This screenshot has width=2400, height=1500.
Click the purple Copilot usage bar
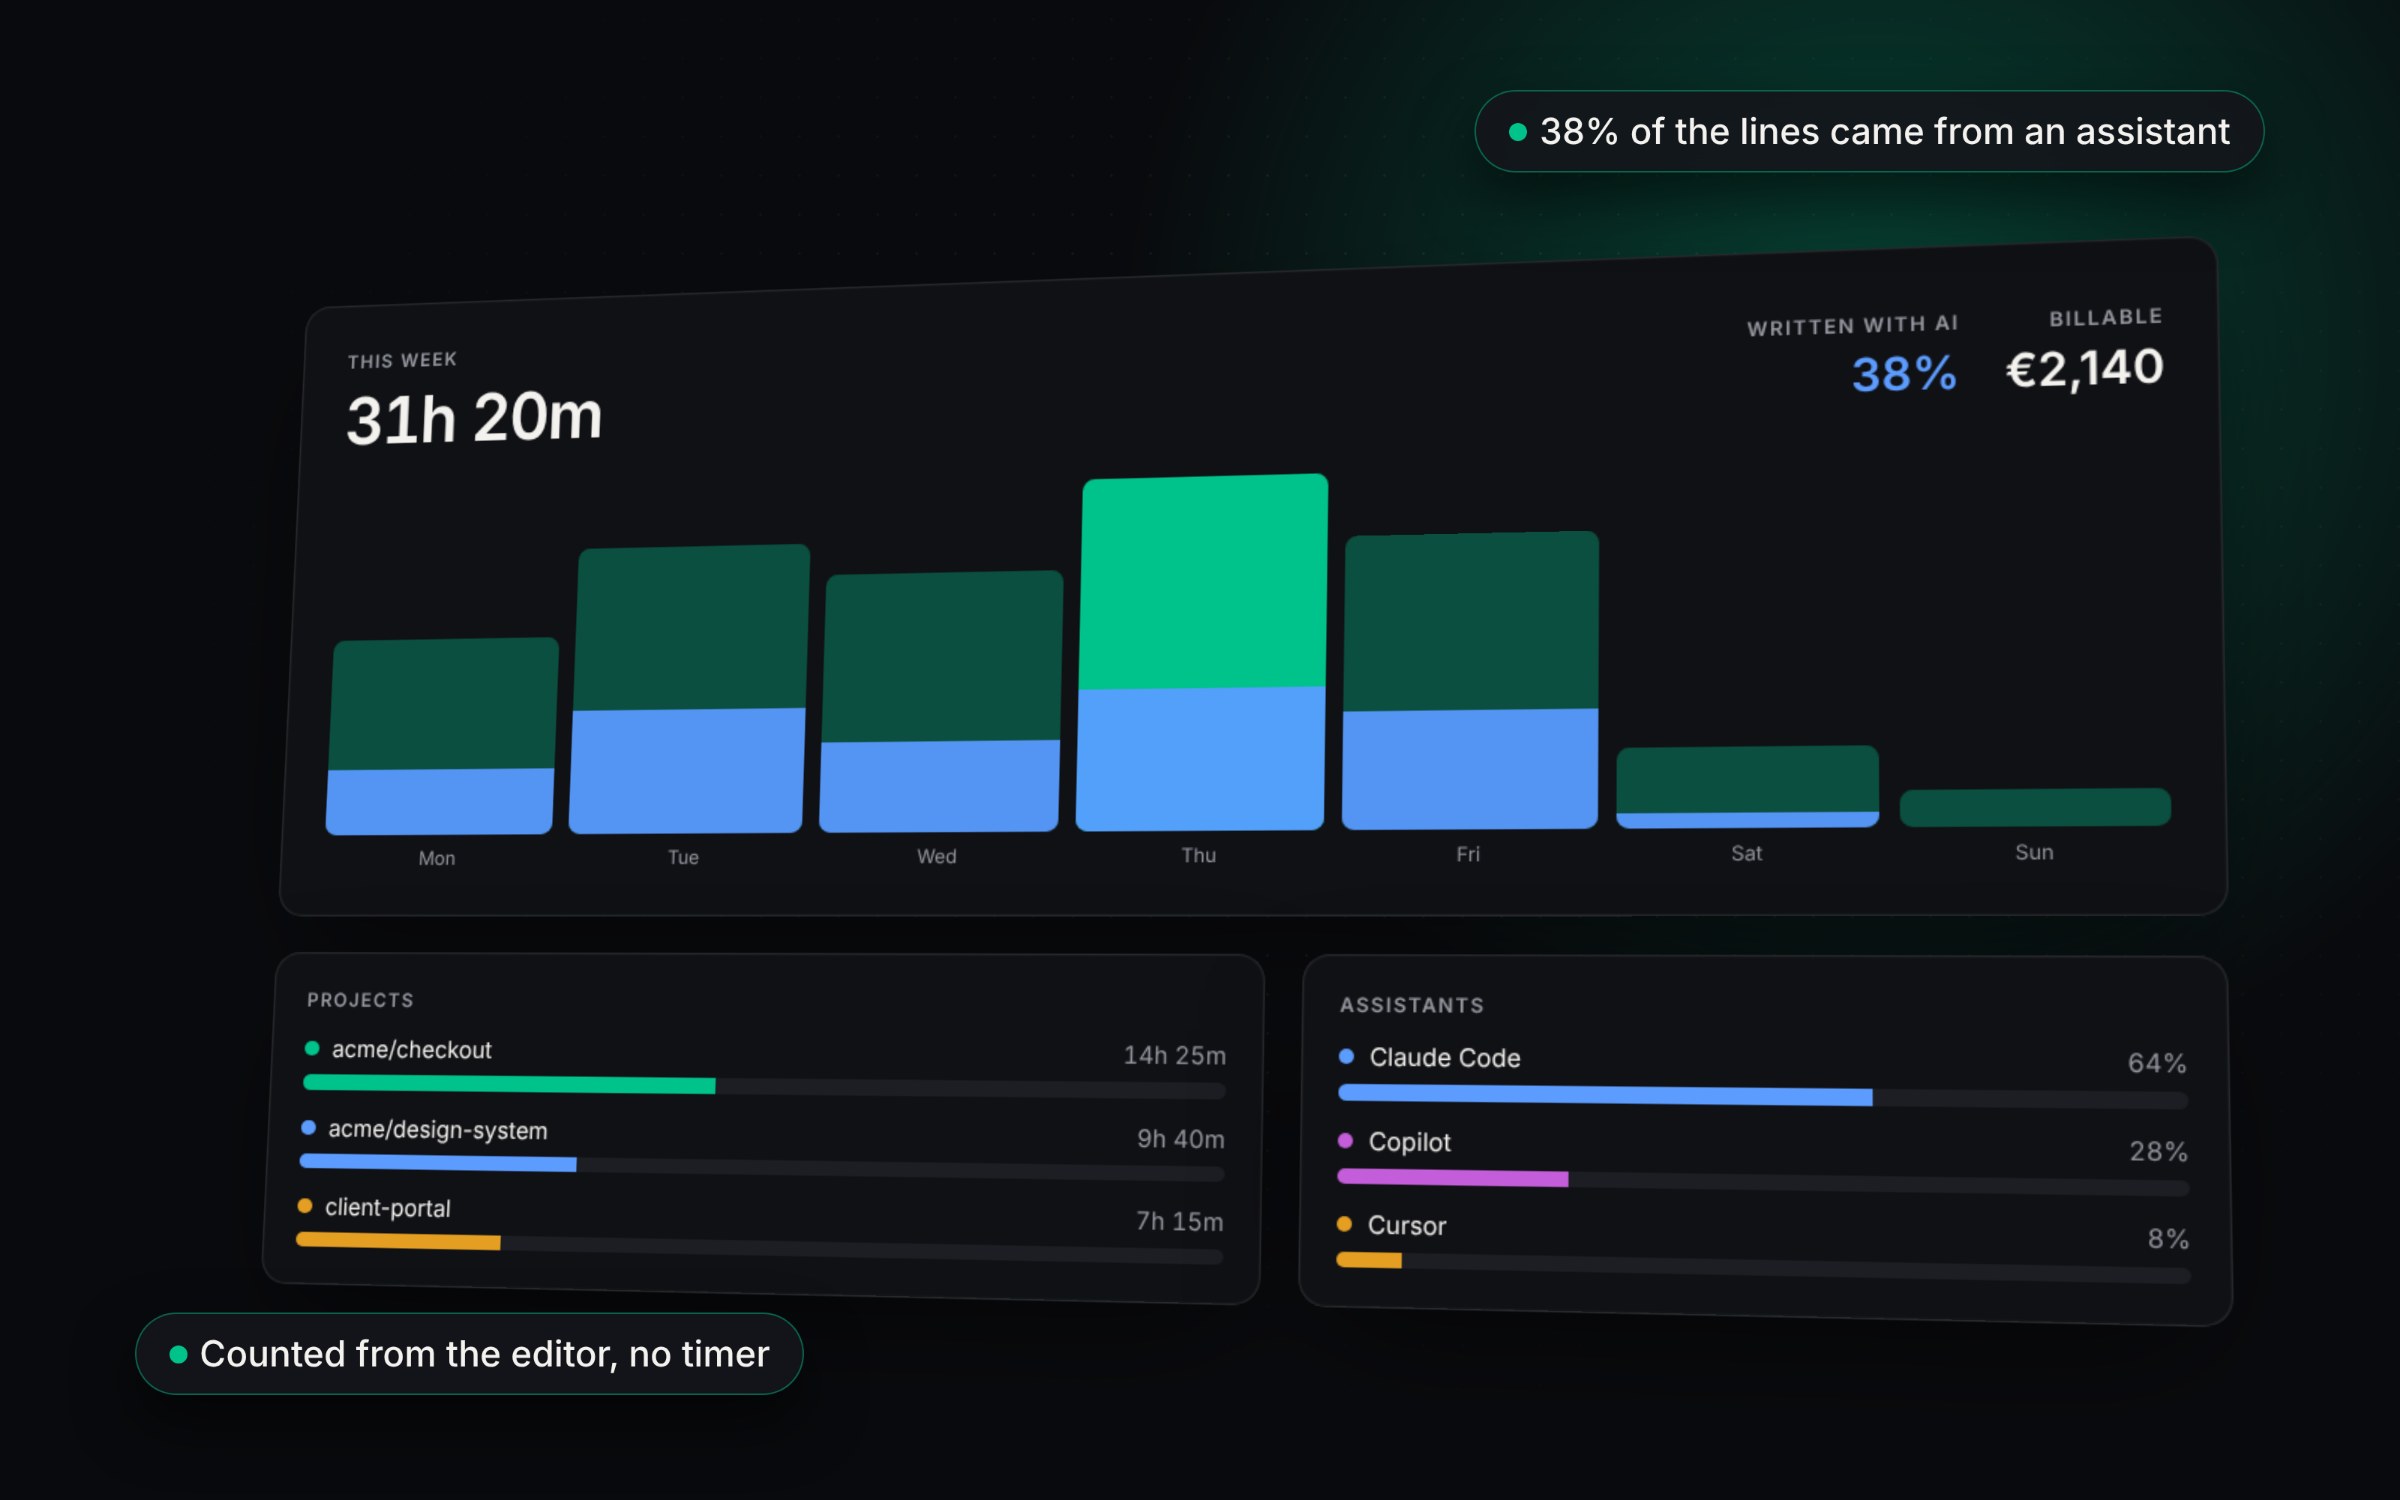click(1453, 1178)
